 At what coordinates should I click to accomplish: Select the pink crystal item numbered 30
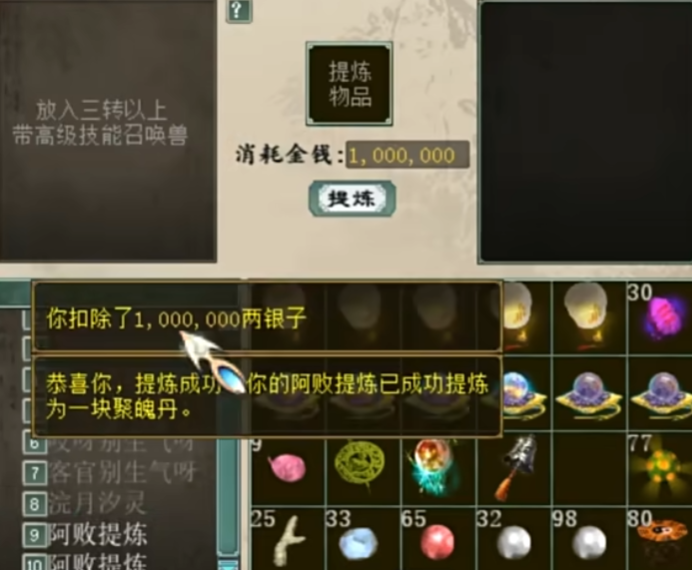click(x=659, y=317)
